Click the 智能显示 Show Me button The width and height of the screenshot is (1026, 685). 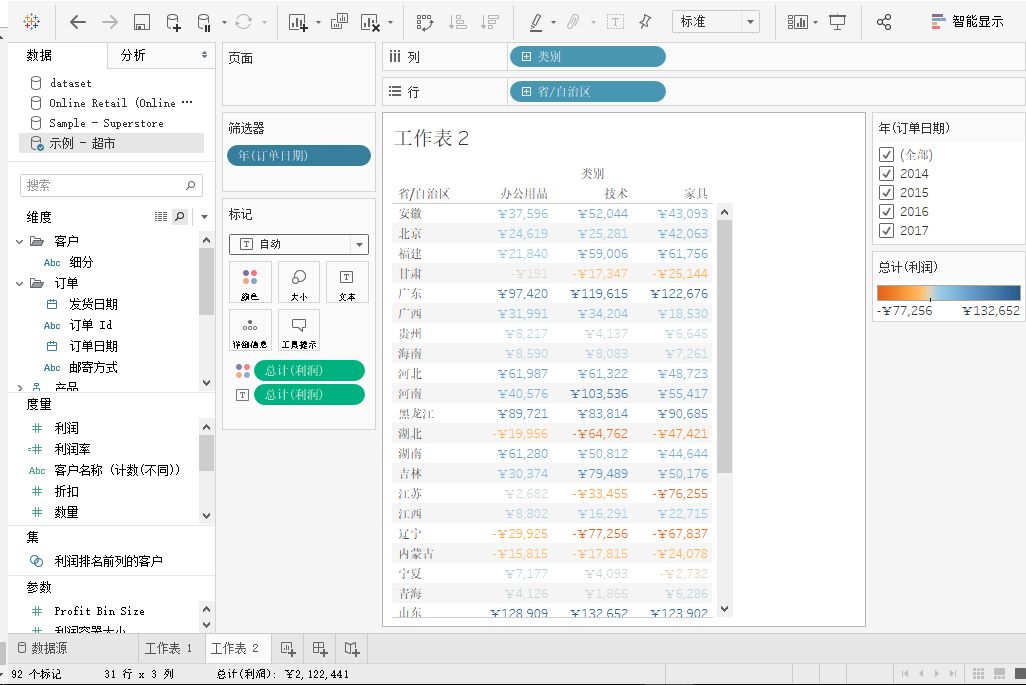(966, 22)
